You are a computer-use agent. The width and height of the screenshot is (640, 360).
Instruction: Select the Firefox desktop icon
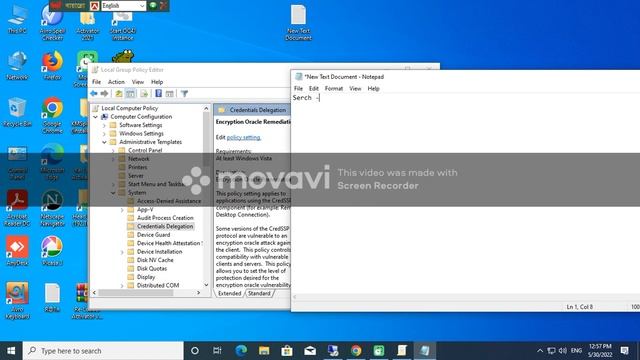[x=52, y=65]
